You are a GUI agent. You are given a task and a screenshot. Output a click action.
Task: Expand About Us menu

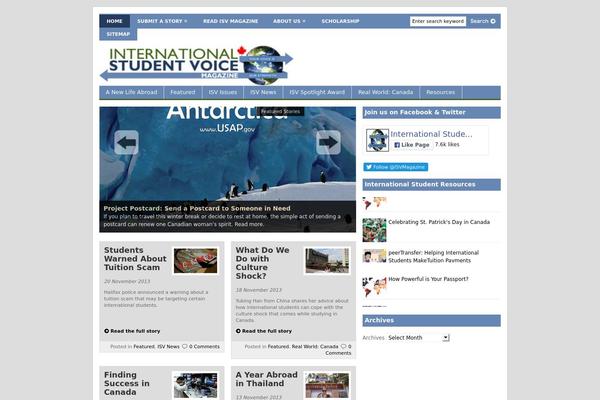coord(289,21)
